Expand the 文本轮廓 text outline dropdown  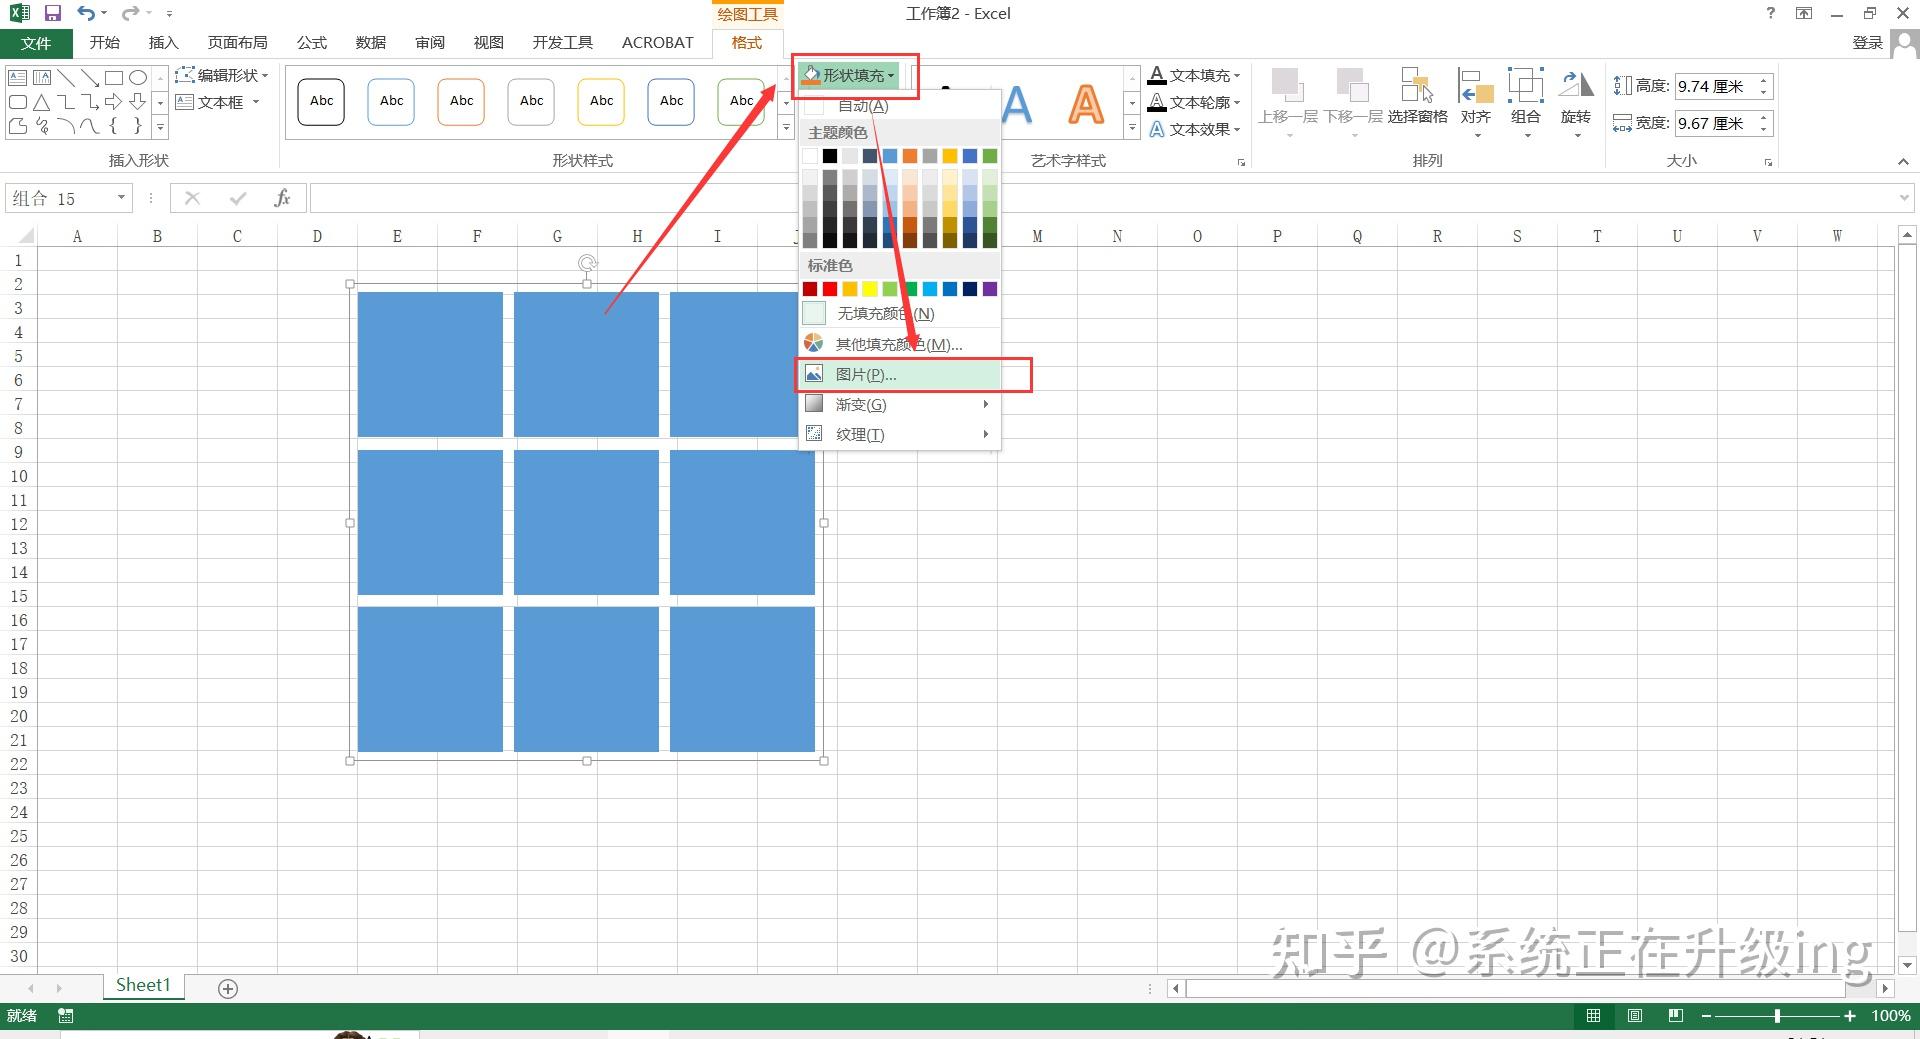point(1194,102)
